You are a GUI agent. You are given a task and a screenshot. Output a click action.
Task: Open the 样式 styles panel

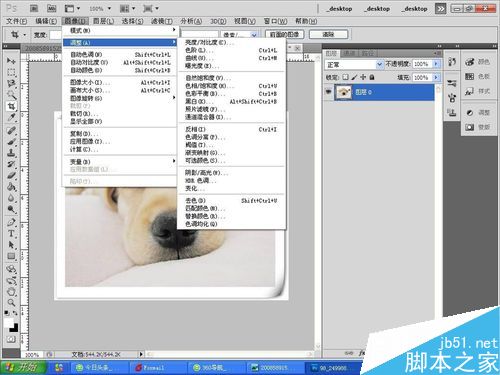[x=478, y=91]
